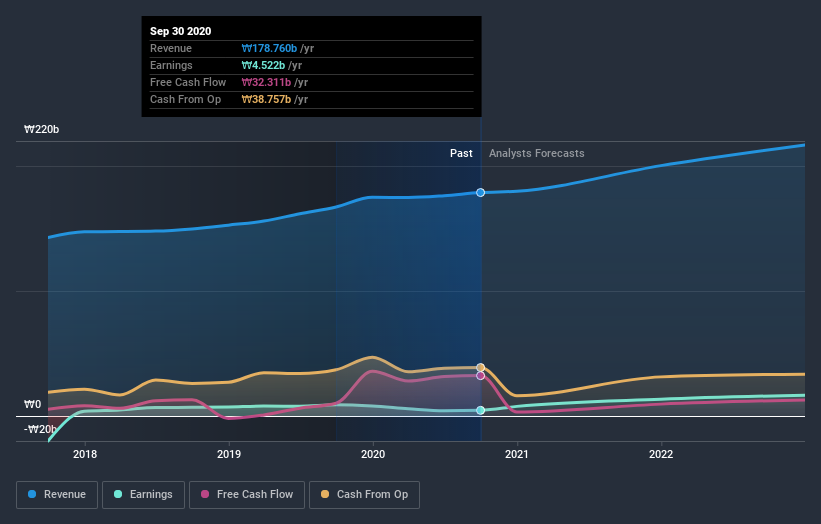The height and width of the screenshot is (524, 821).
Task: Toggle the Free Cash Flow legend series
Action: click(247, 495)
